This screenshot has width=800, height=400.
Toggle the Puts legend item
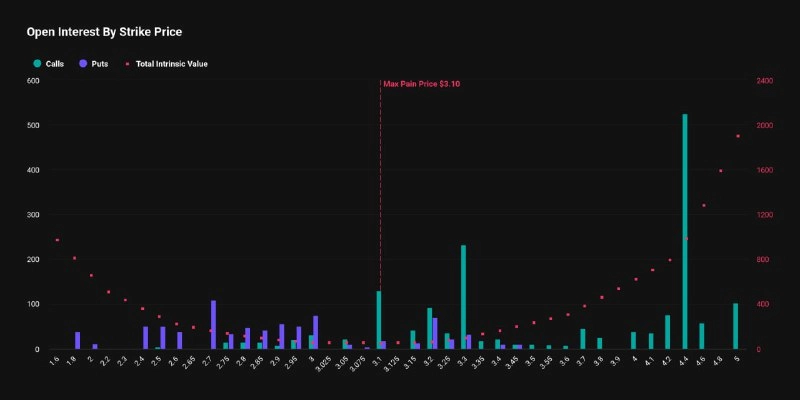tap(93, 64)
